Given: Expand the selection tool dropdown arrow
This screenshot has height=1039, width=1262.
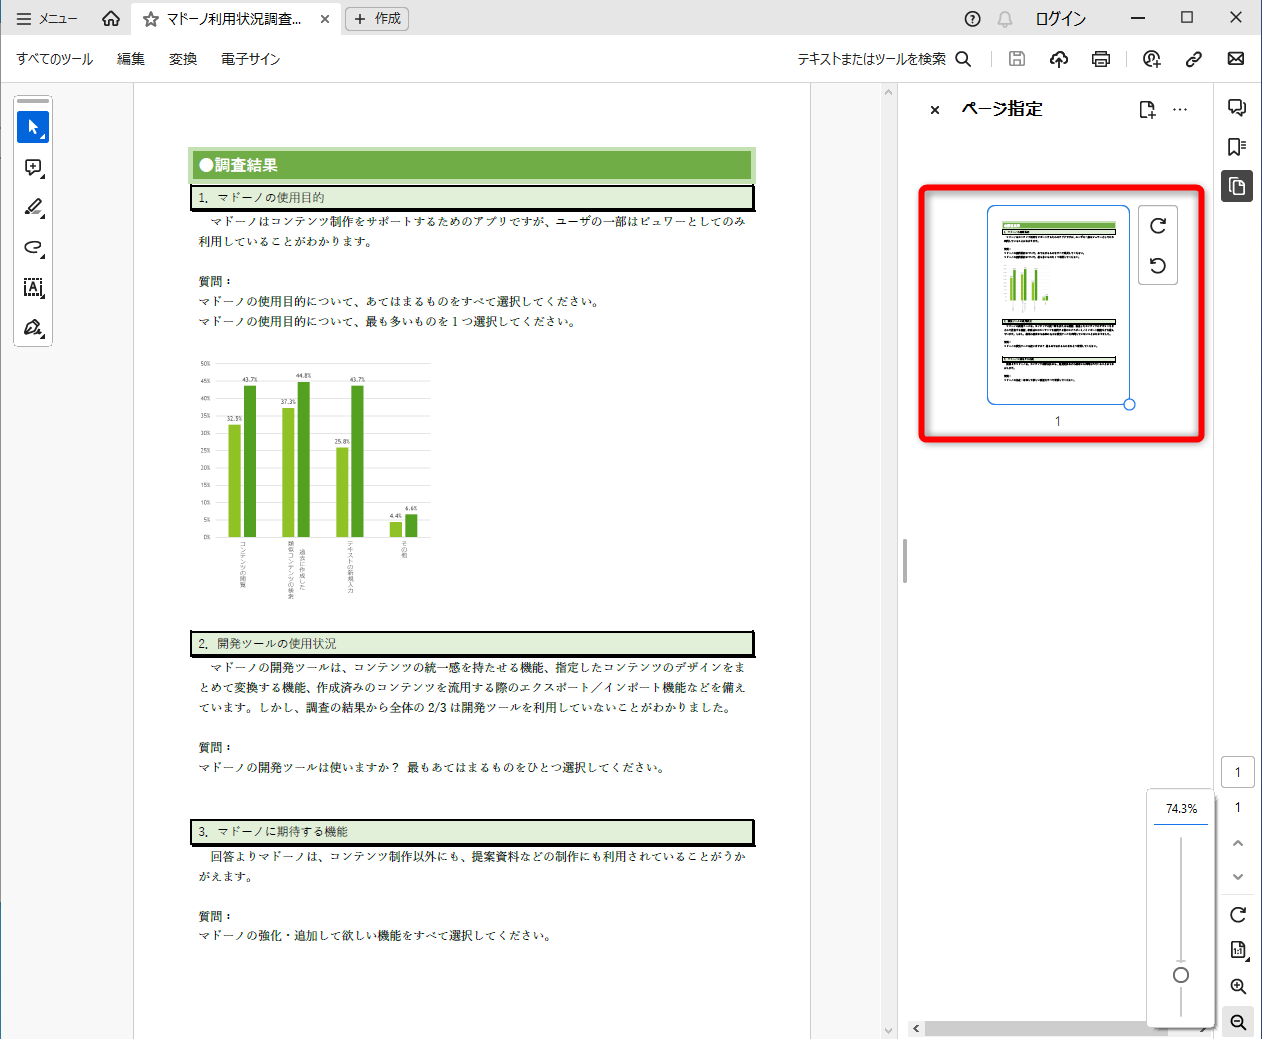Looking at the screenshot, I should point(44,138).
